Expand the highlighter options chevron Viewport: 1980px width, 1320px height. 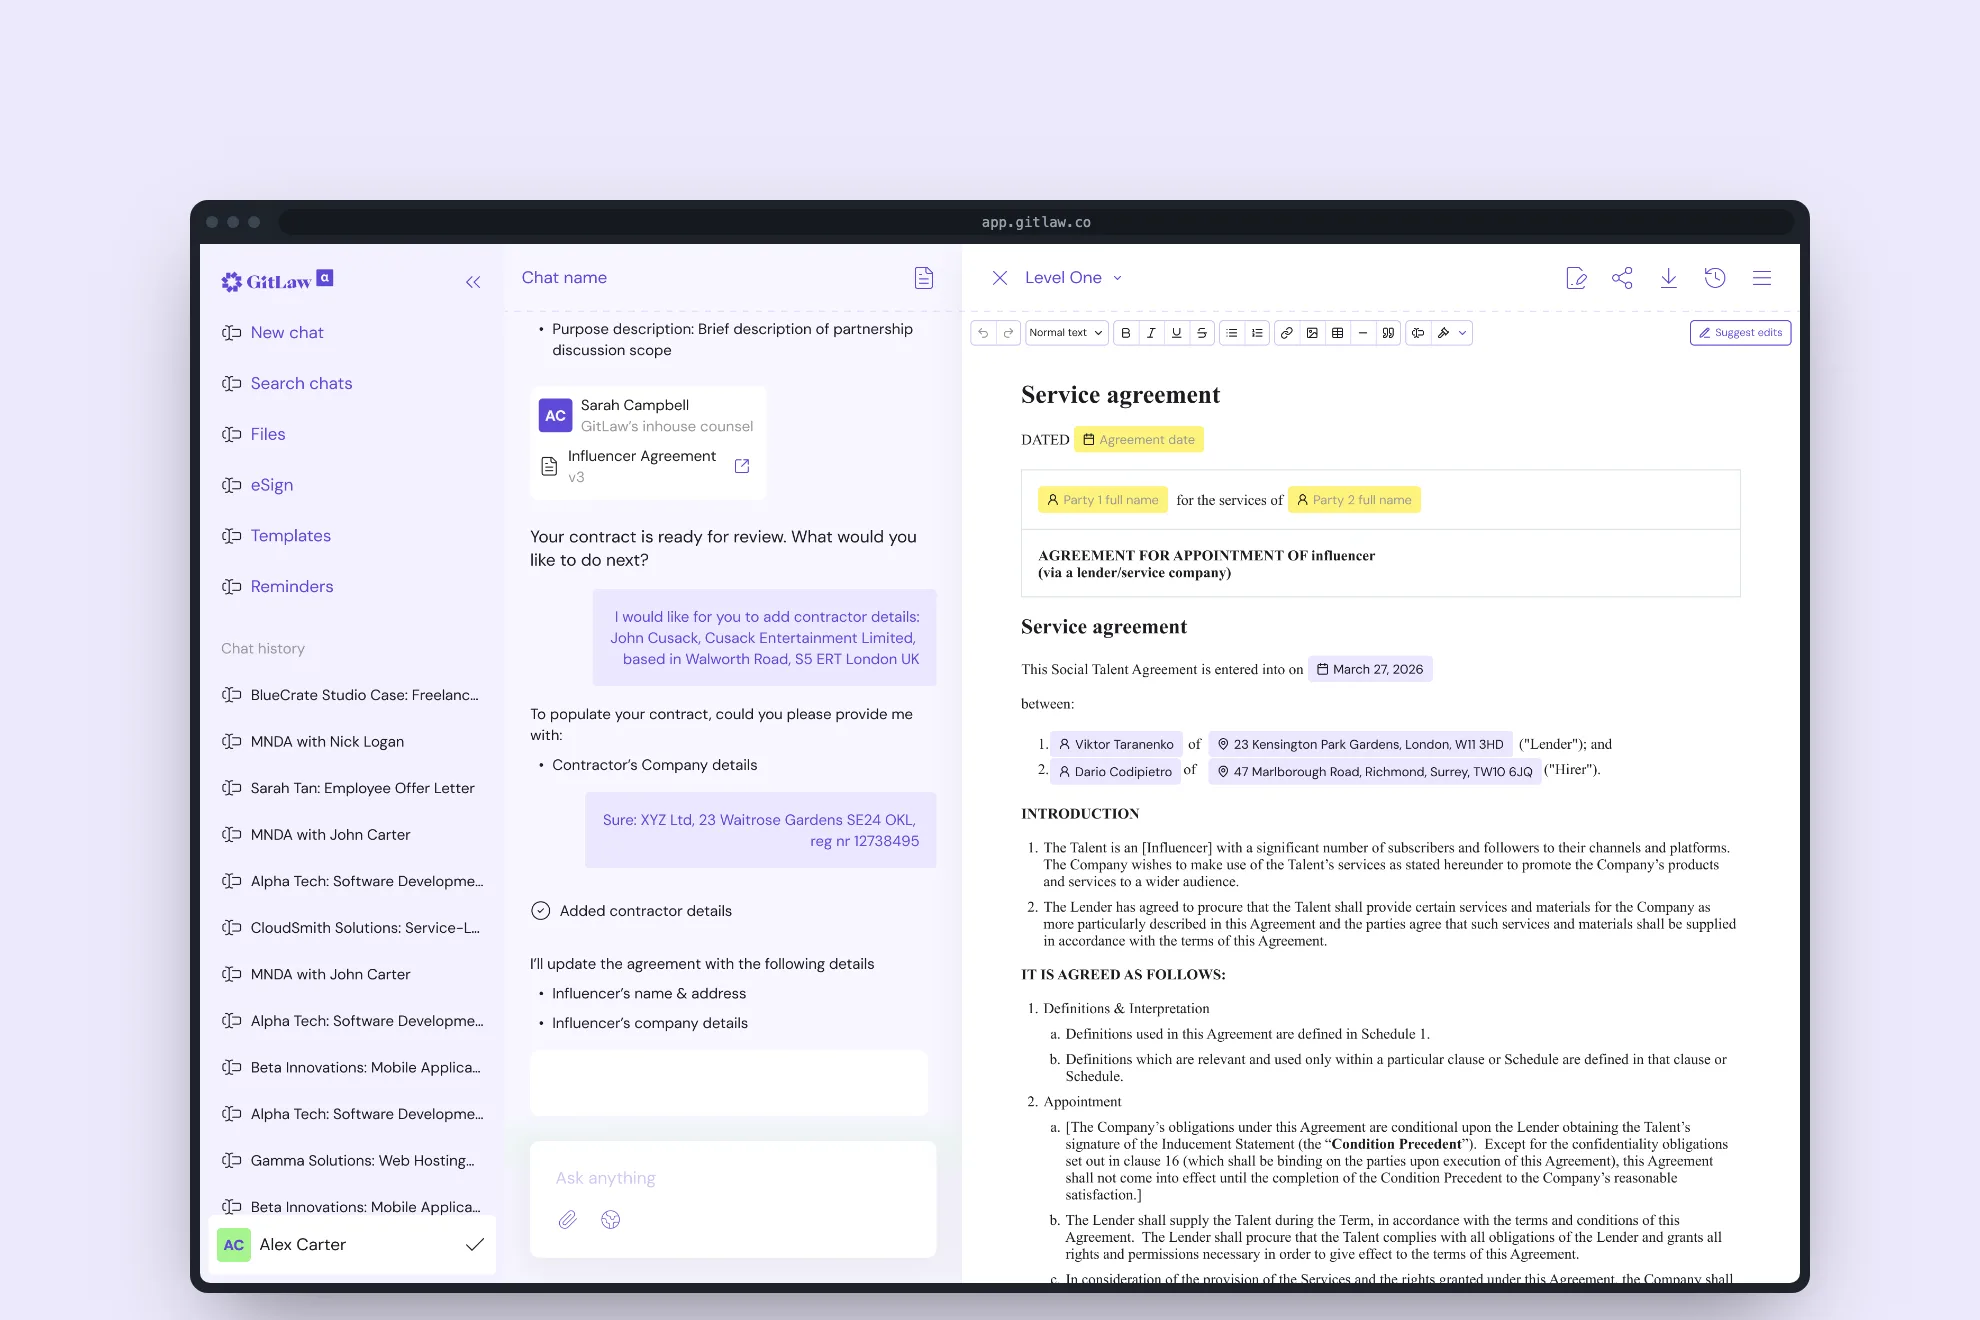(1463, 333)
